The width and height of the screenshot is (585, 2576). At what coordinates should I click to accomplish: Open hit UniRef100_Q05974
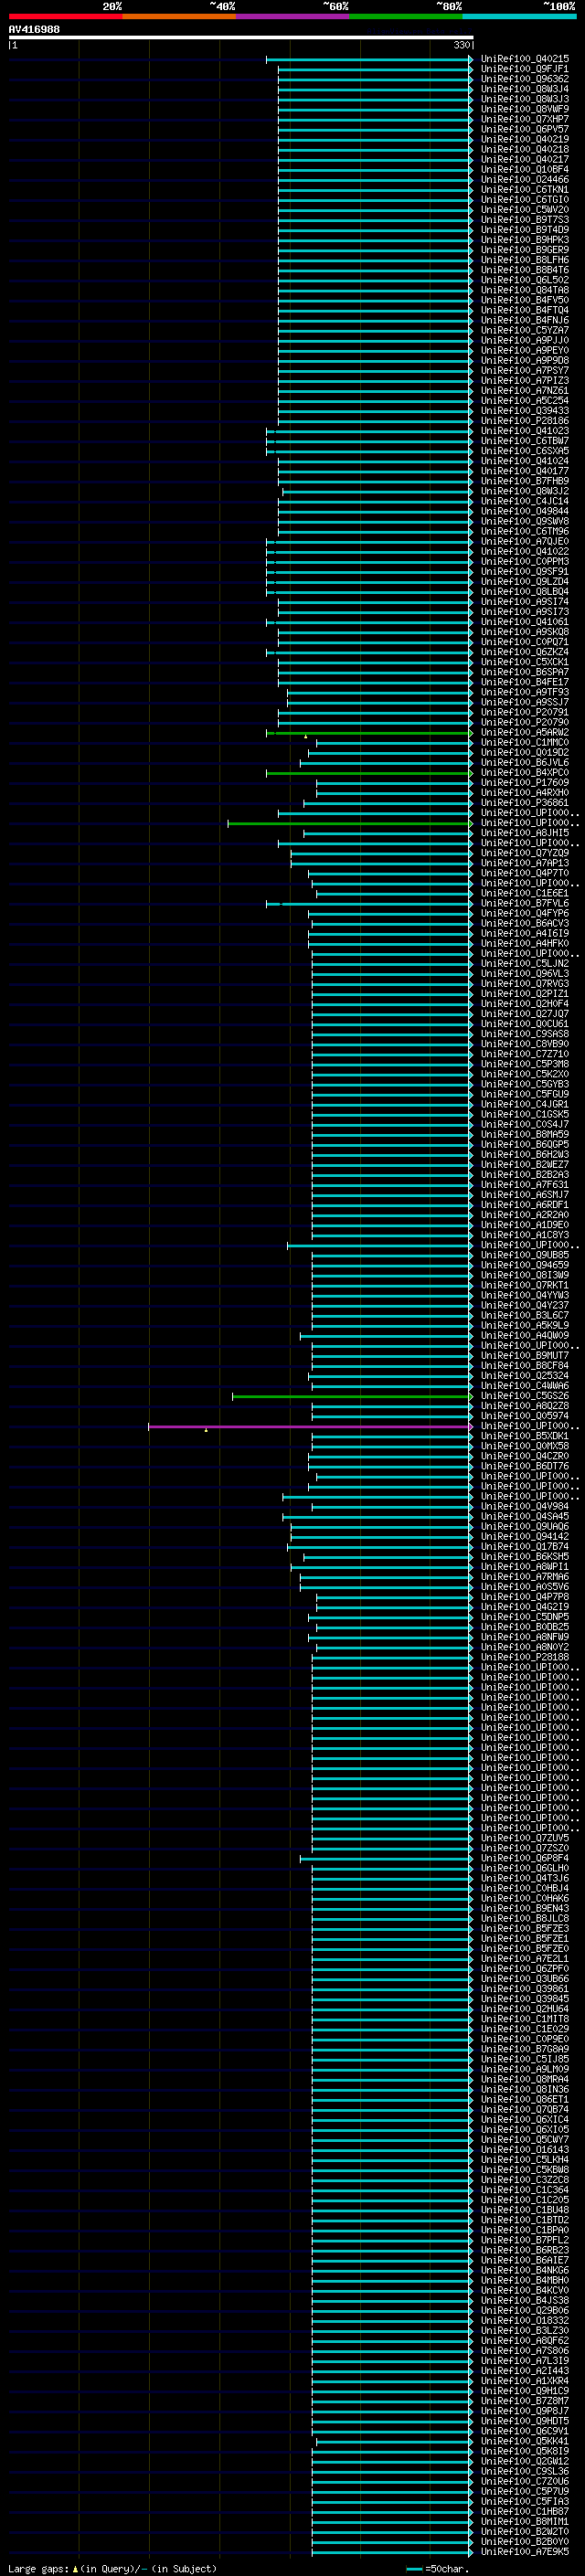(524, 1416)
